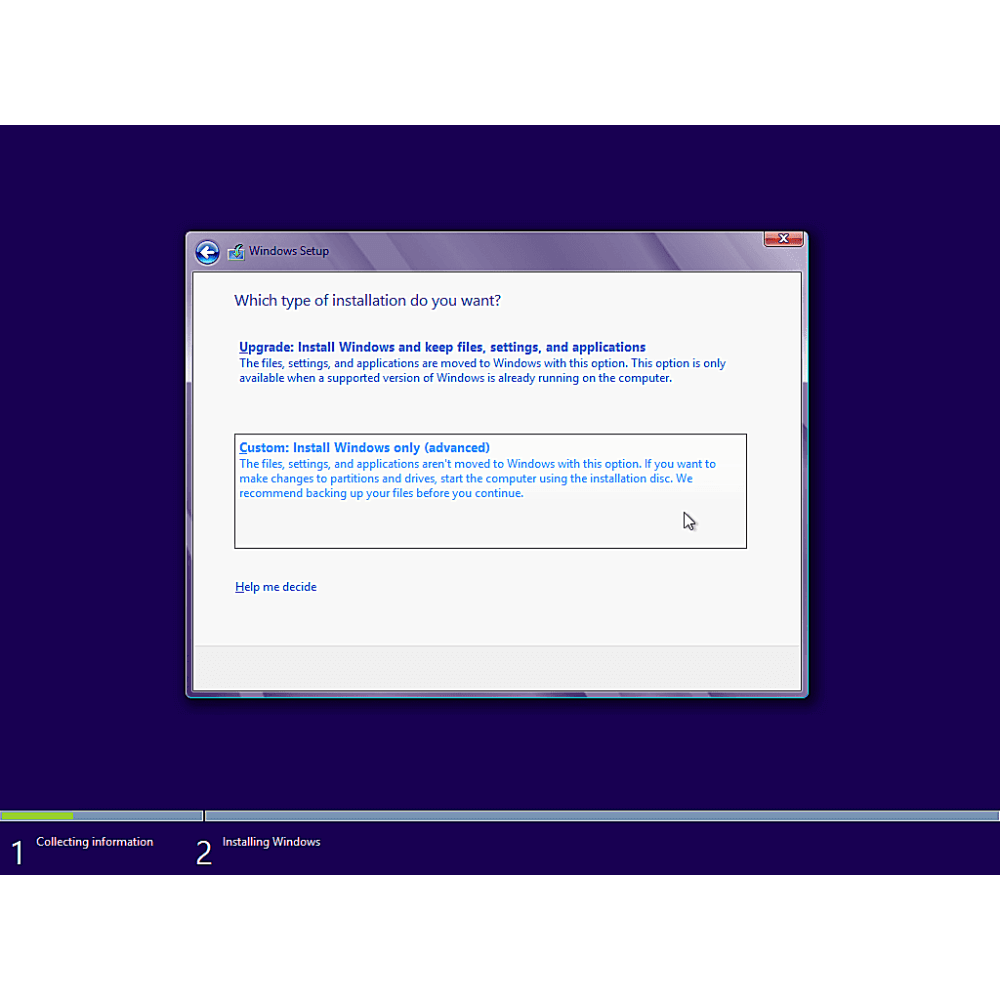Click the Installing Windows step label
The width and height of the screenshot is (1000, 1000).
[271, 842]
